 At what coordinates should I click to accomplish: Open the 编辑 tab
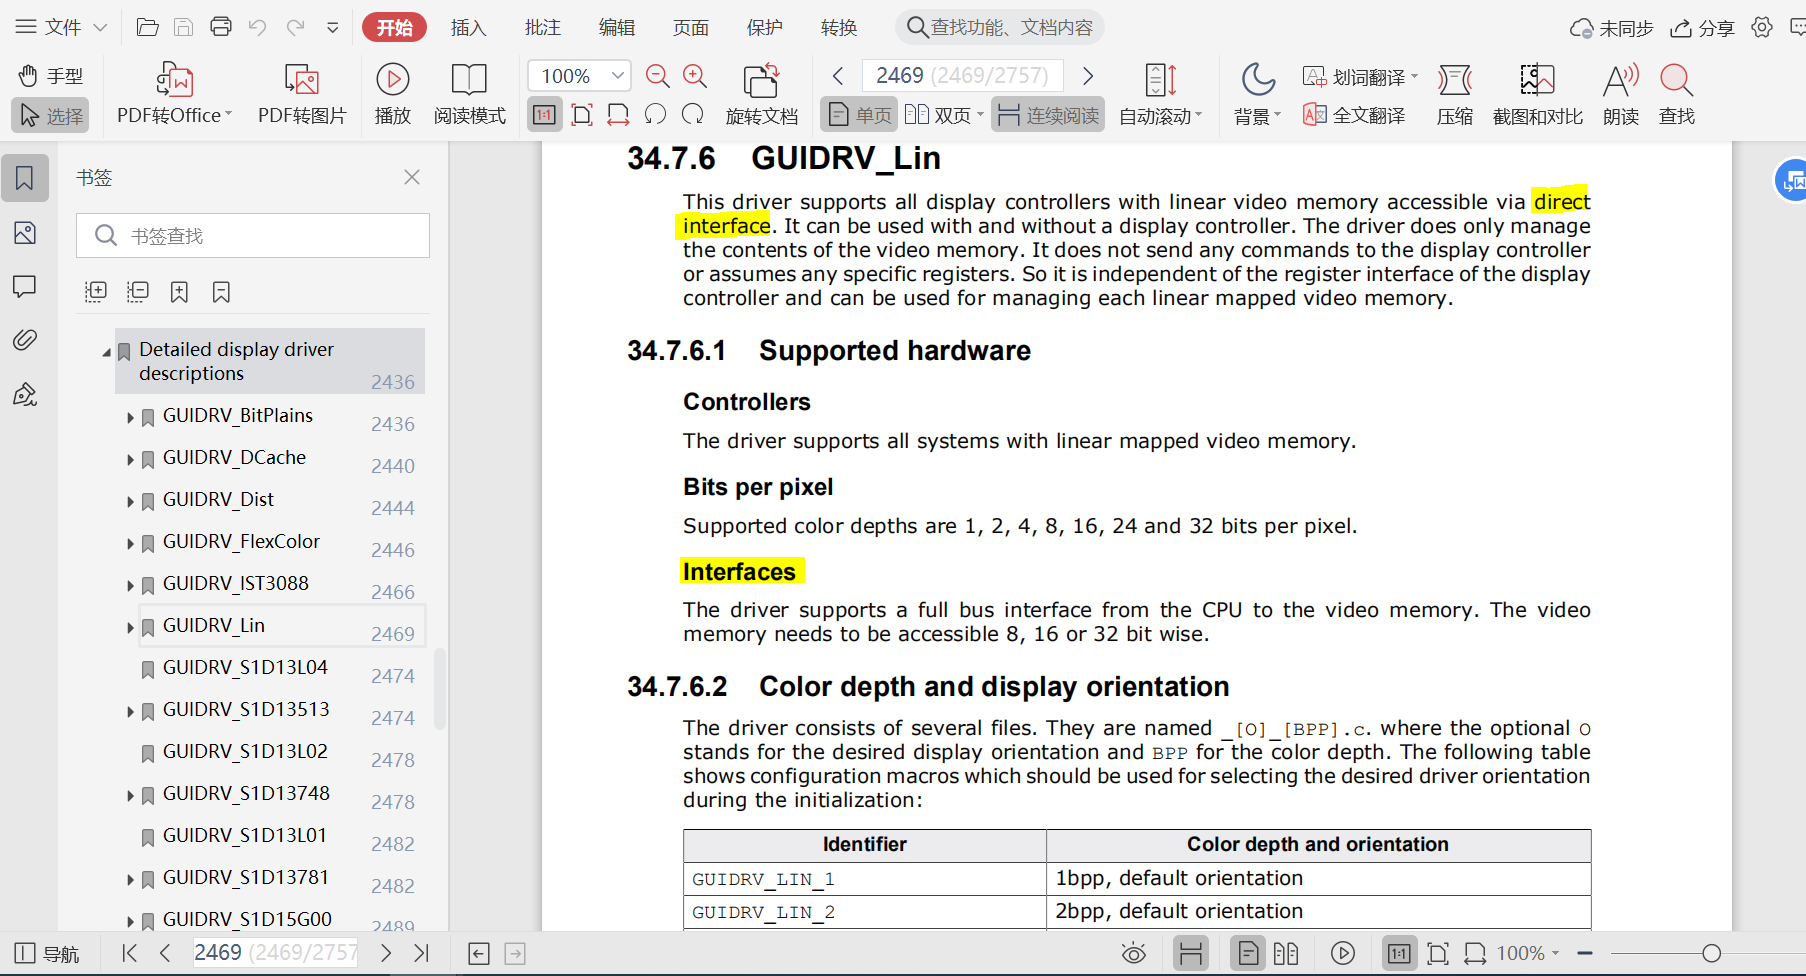pyautogui.click(x=617, y=27)
